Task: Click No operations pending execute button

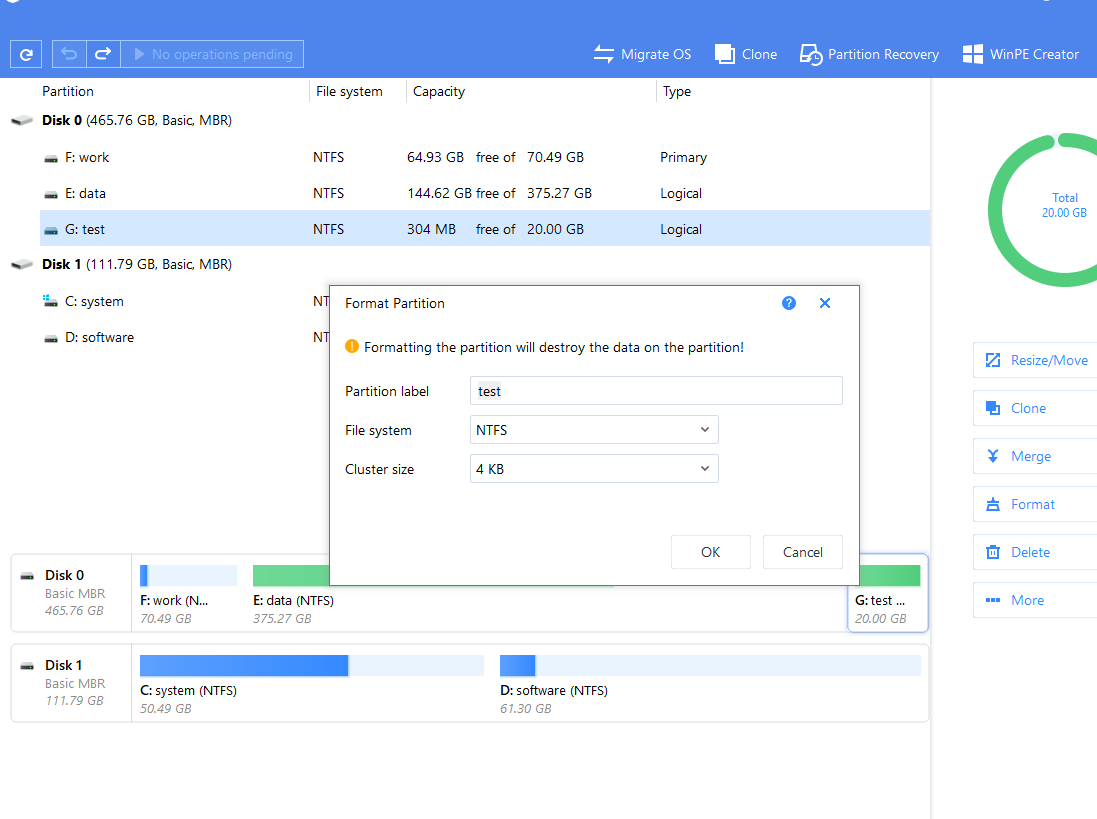Action: tap(212, 54)
